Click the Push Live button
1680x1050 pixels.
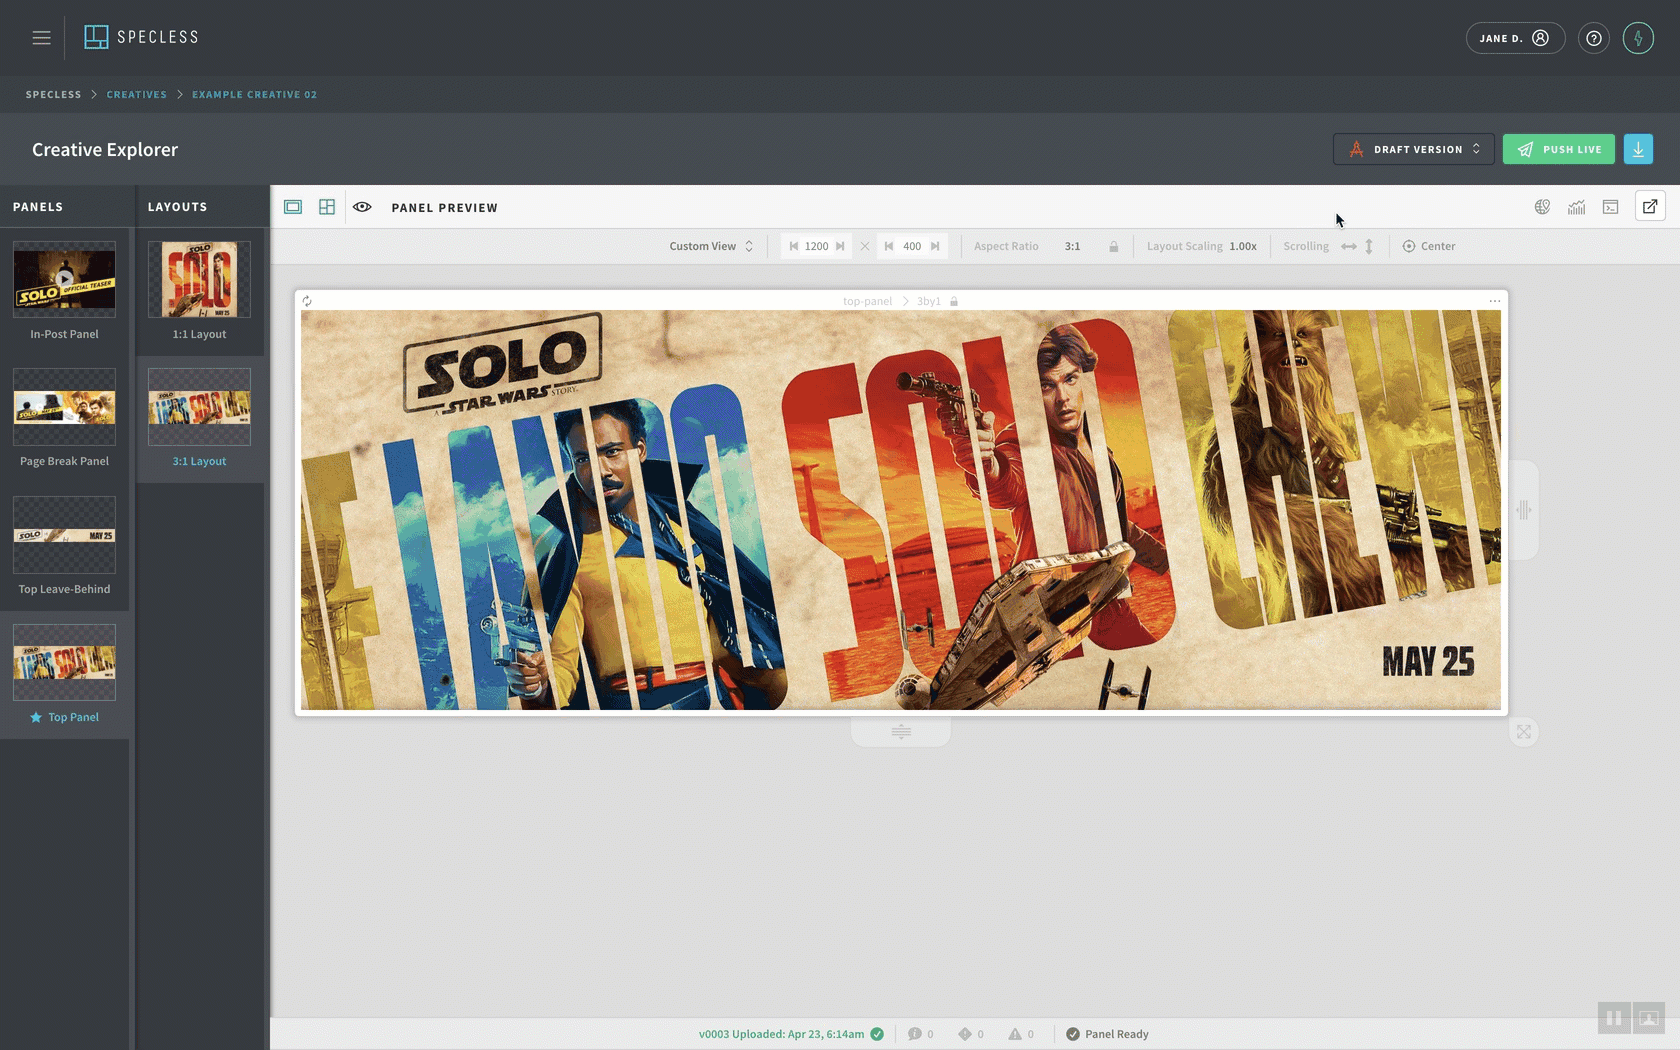pos(1558,149)
